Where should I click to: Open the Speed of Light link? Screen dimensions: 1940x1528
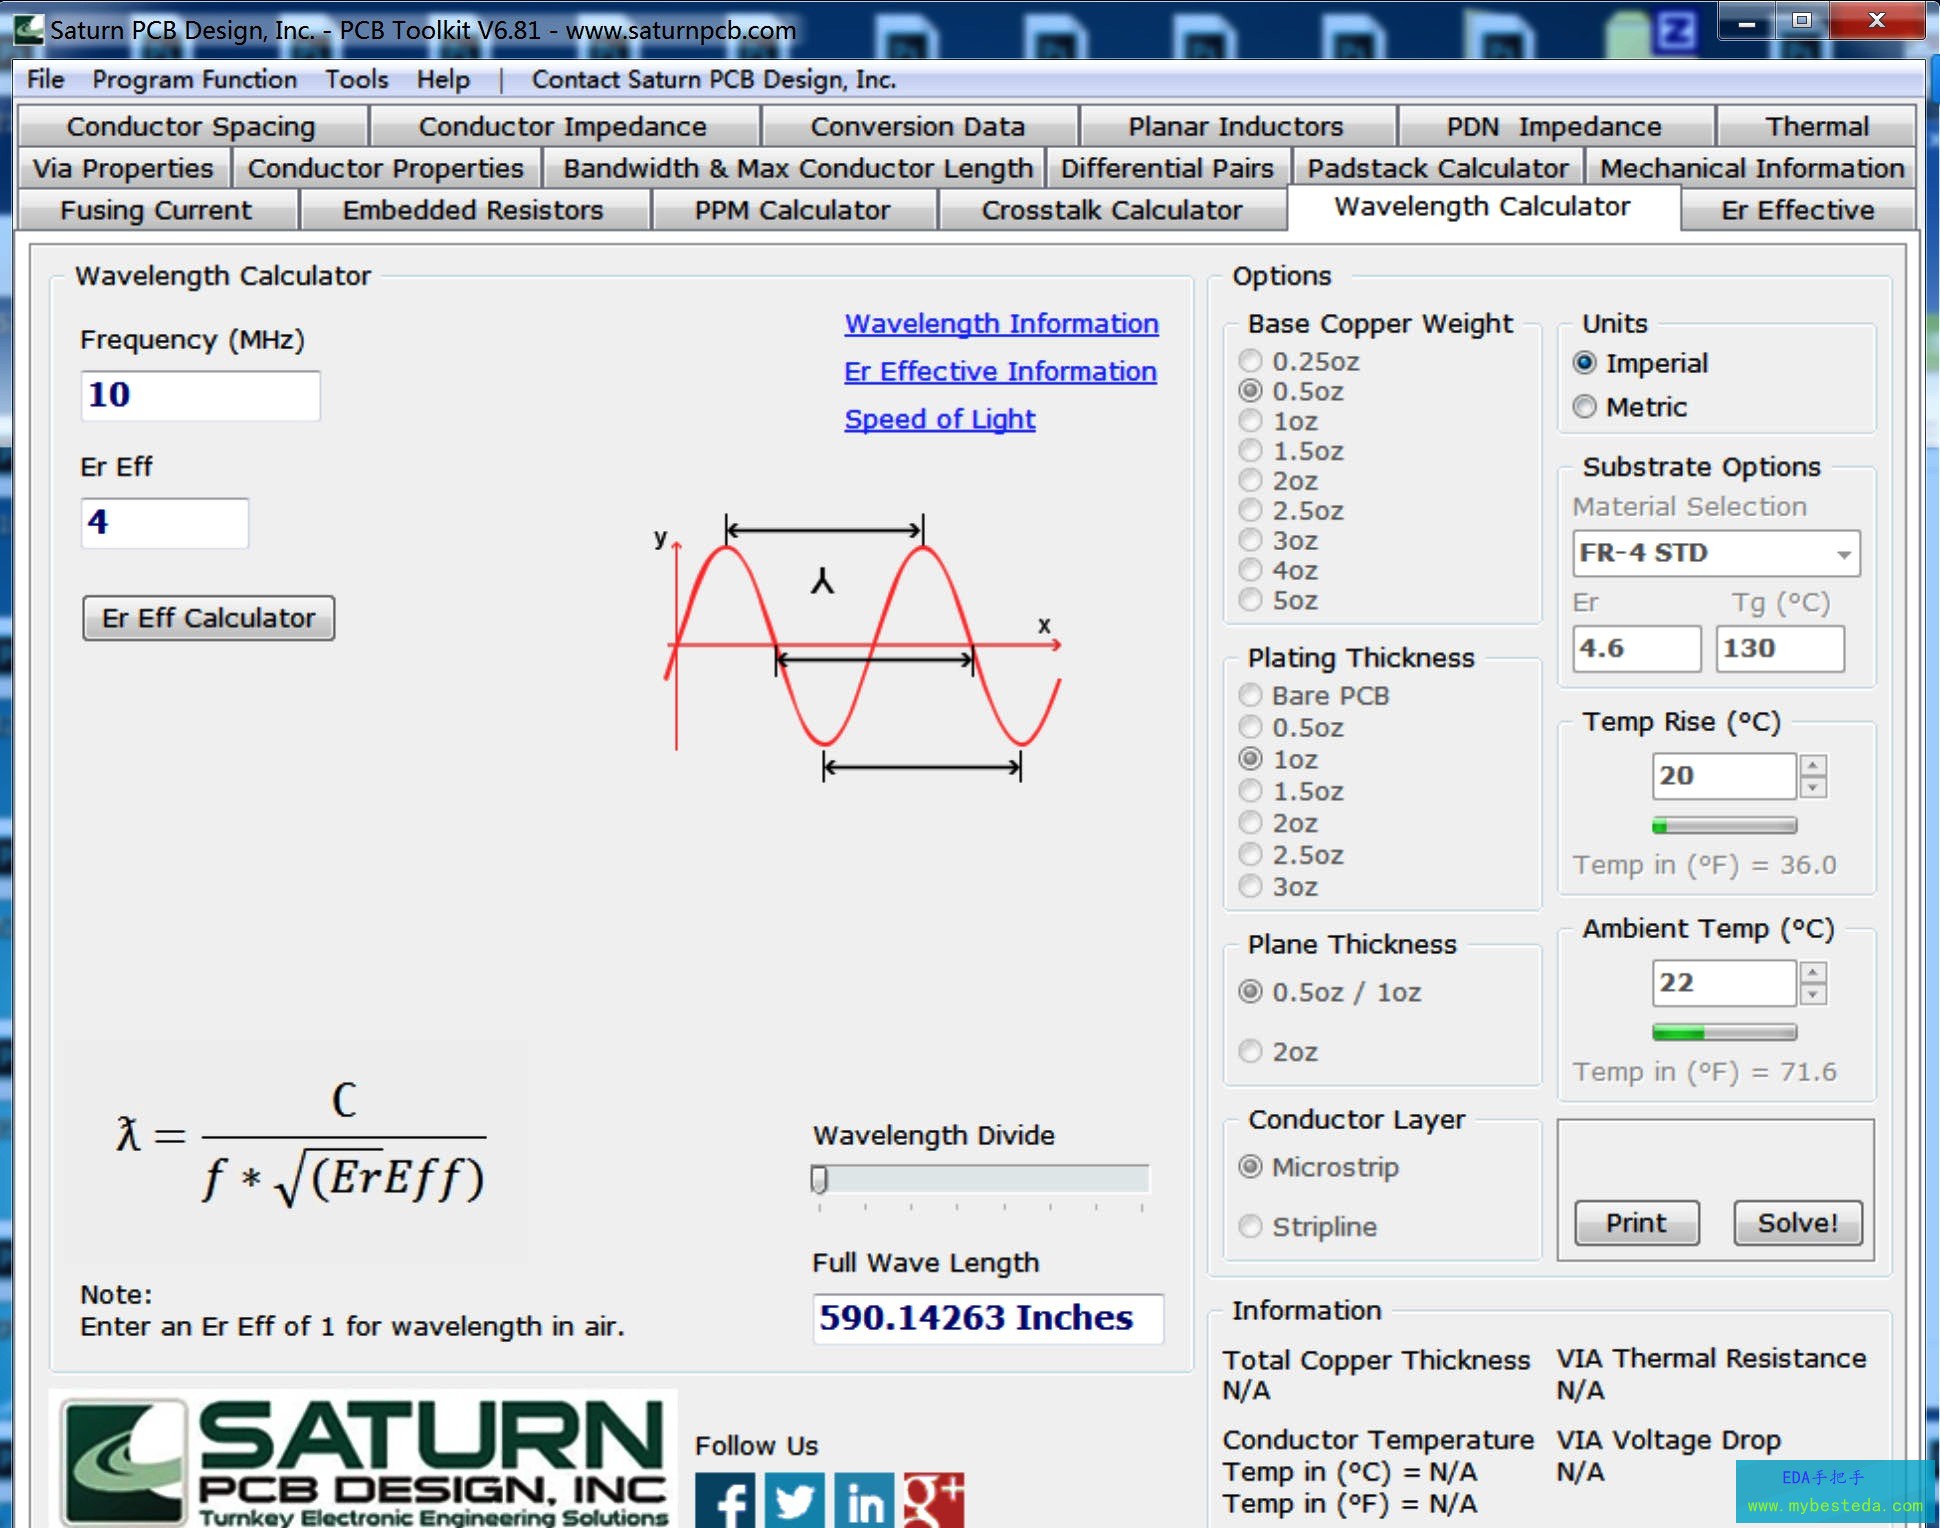[939, 419]
